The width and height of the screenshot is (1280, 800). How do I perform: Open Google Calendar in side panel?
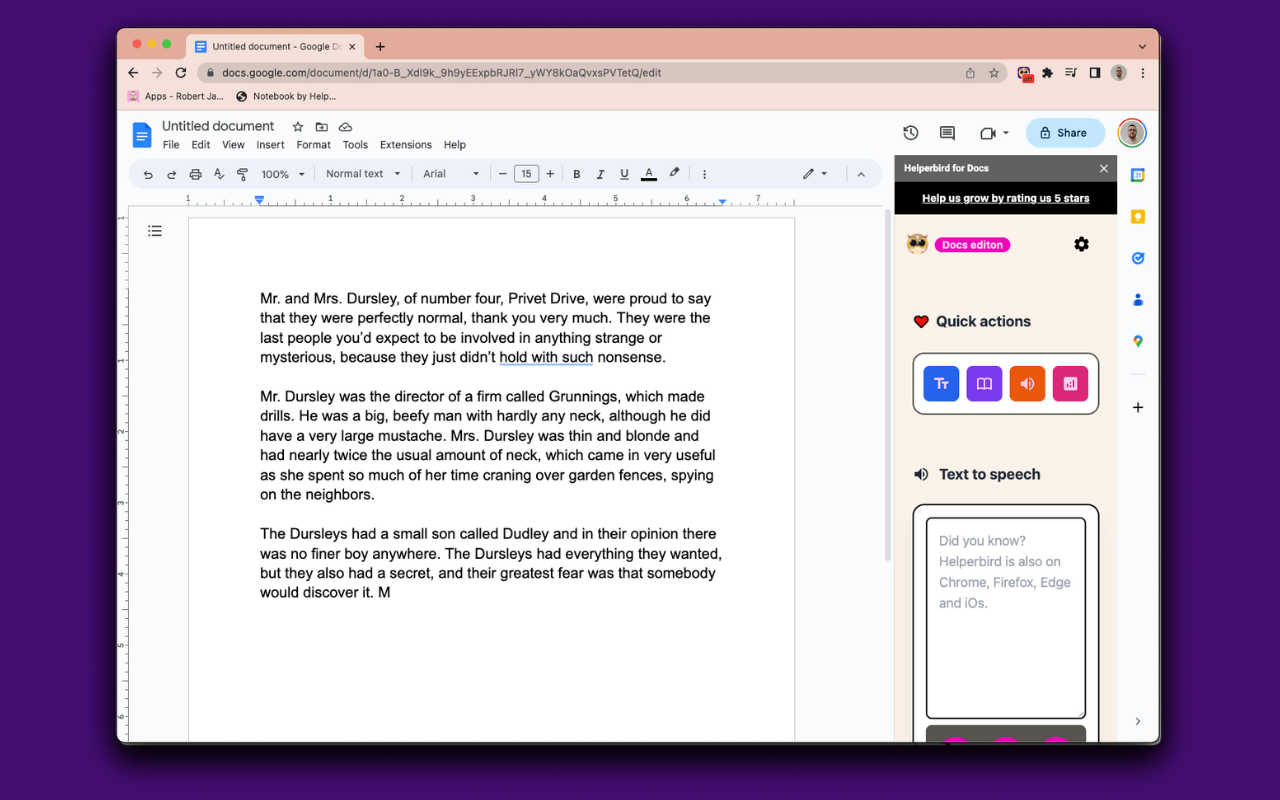(1138, 175)
